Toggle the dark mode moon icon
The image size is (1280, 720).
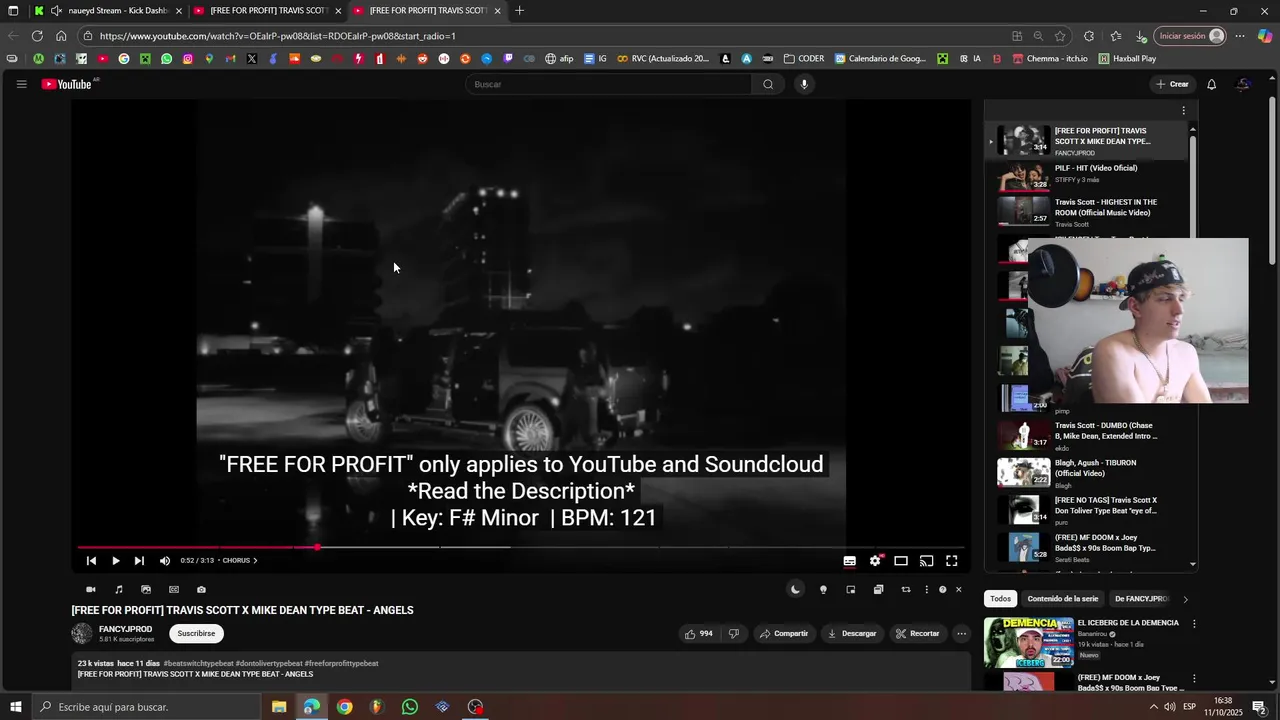pos(796,590)
